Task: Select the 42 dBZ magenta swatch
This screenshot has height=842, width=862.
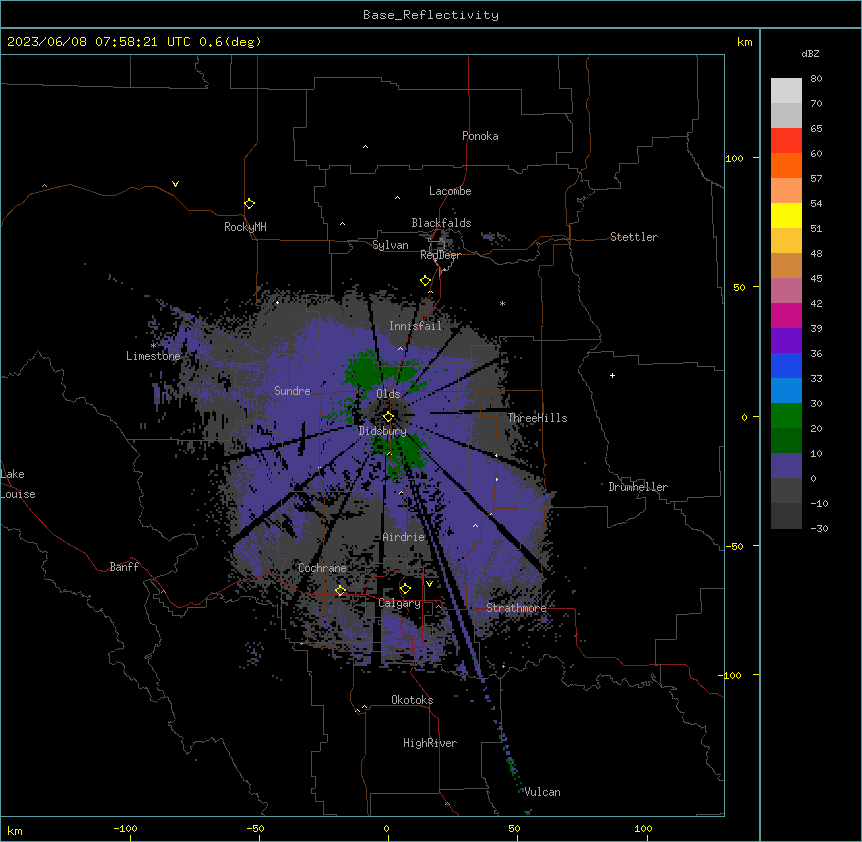Action: click(x=786, y=315)
